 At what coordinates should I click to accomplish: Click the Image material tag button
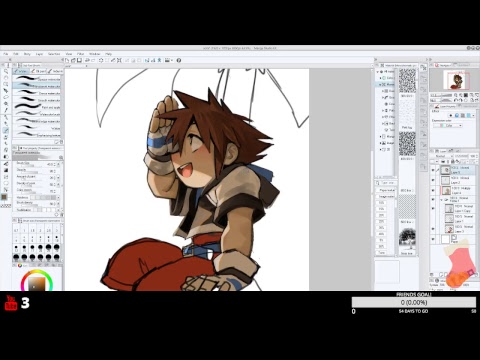(x=386, y=197)
